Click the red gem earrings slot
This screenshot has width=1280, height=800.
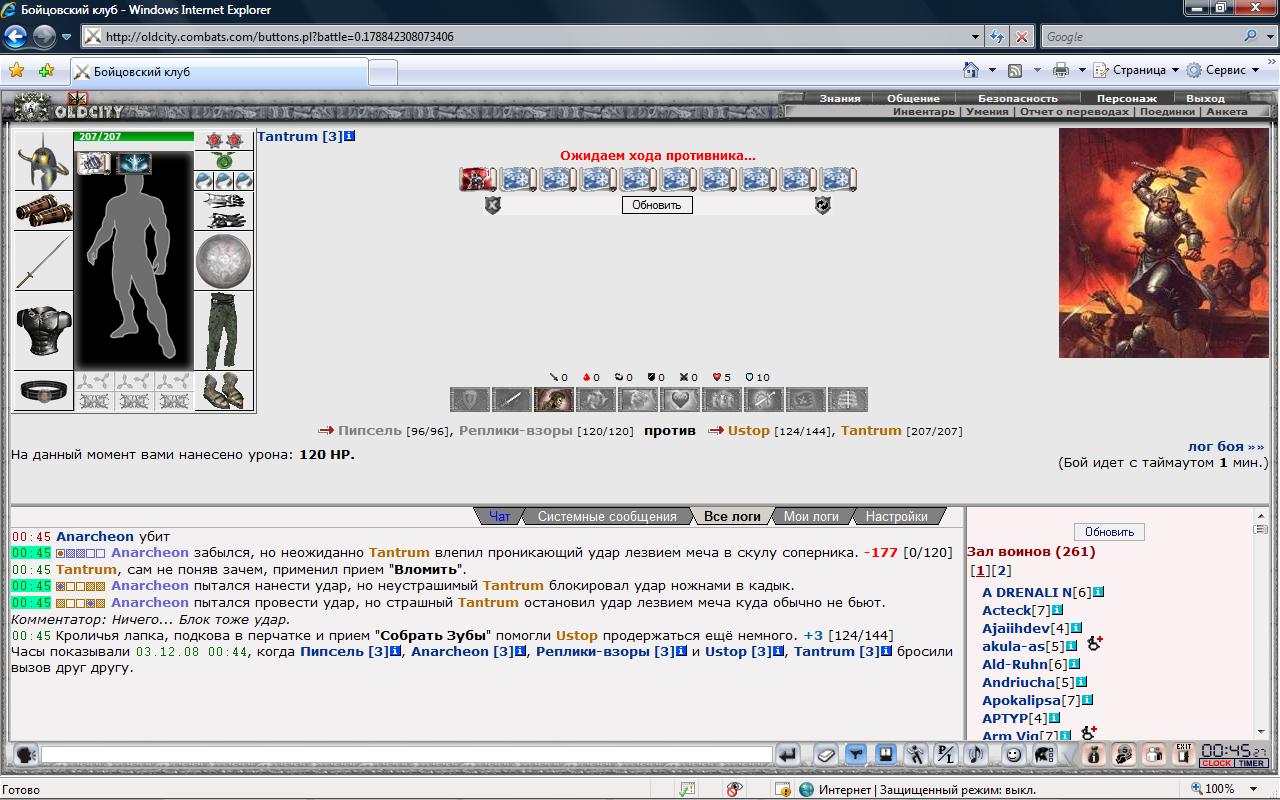(x=224, y=140)
